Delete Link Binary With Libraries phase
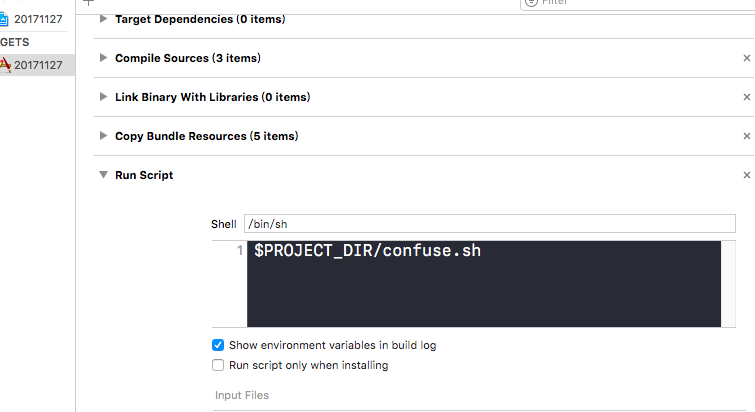This screenshot has width=755, height=412. [x=747, y=97]
